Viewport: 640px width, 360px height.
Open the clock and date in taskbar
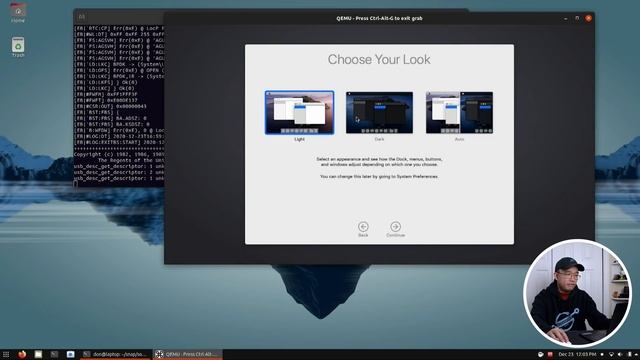coord(577,354)
